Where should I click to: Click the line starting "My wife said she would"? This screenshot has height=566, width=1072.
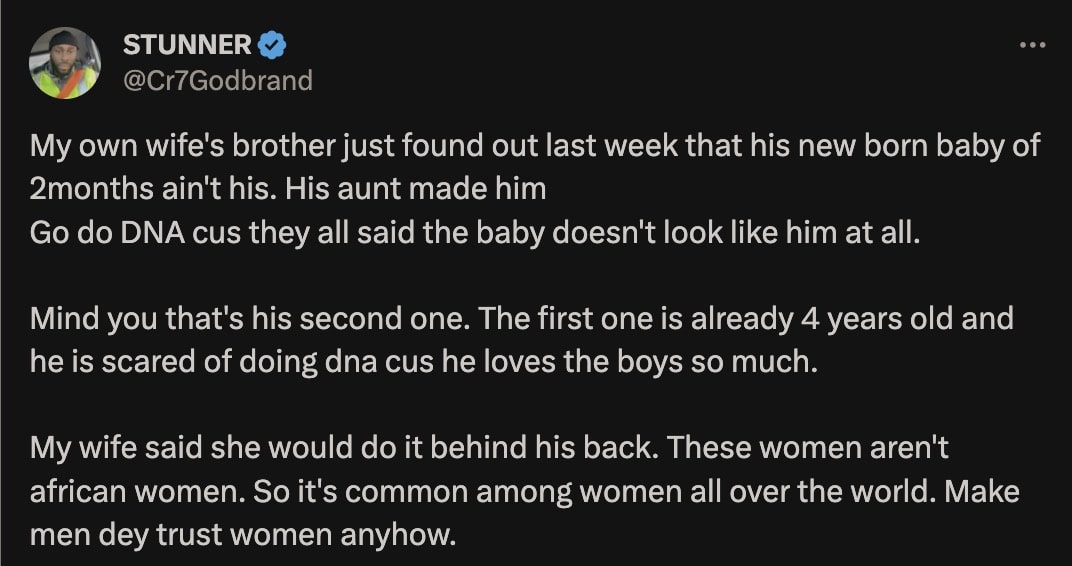click(x=488, y=448)
